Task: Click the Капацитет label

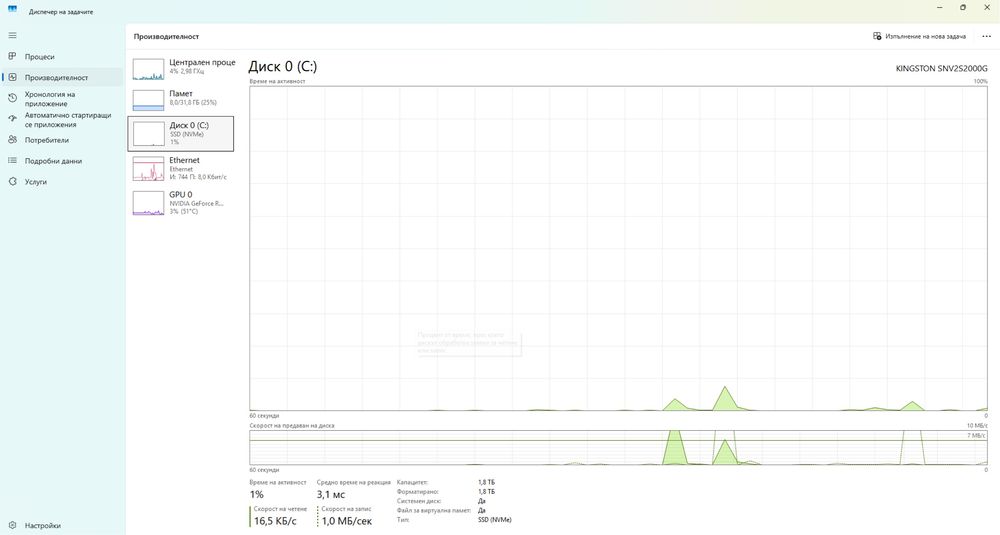Action: pos(412,483)
